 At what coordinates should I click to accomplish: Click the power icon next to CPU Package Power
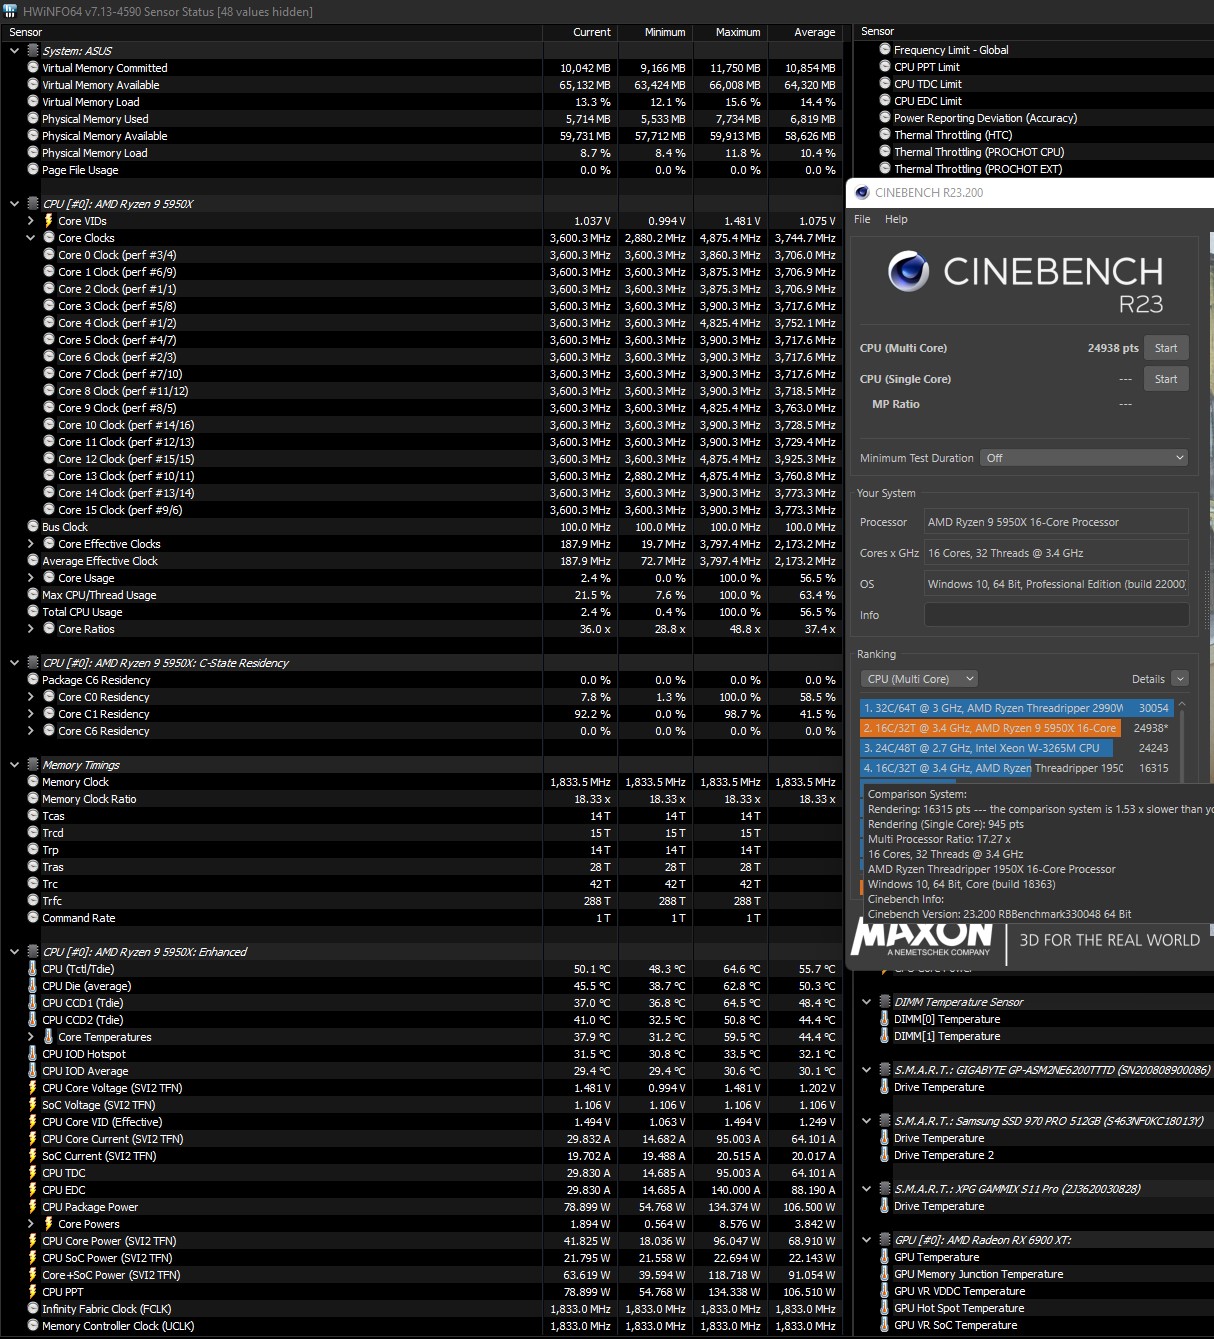33,1207
